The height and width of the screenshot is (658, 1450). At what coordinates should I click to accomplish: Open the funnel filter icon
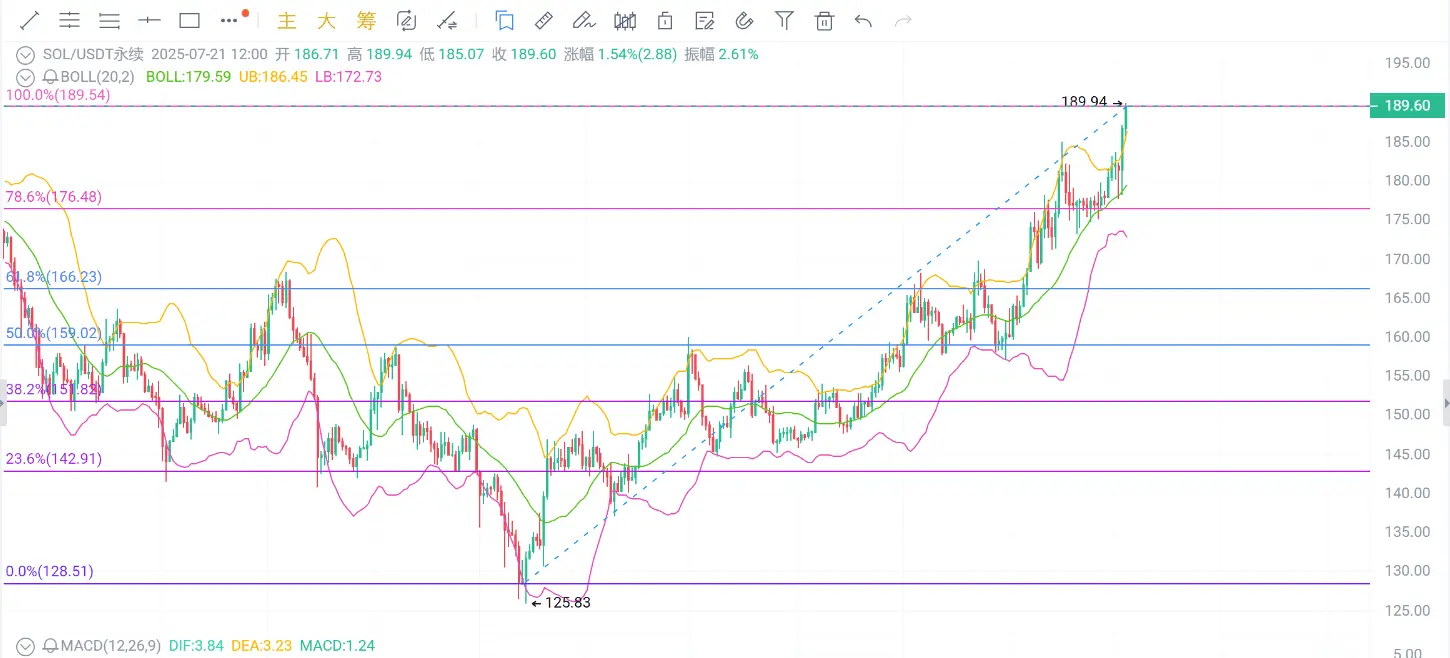(785, 20)
